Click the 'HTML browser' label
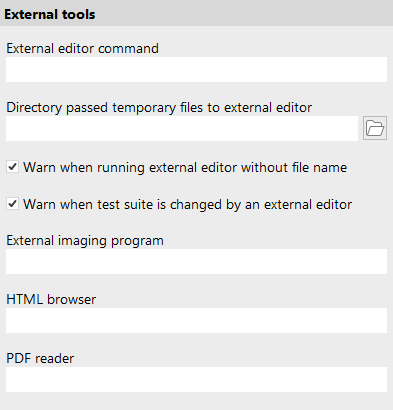Viewport: 393px width, 410px height. click(x=51, y=299)
